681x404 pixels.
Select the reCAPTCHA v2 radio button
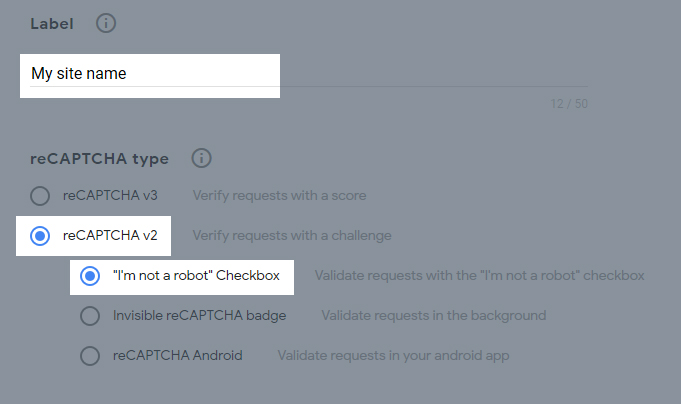40,236
